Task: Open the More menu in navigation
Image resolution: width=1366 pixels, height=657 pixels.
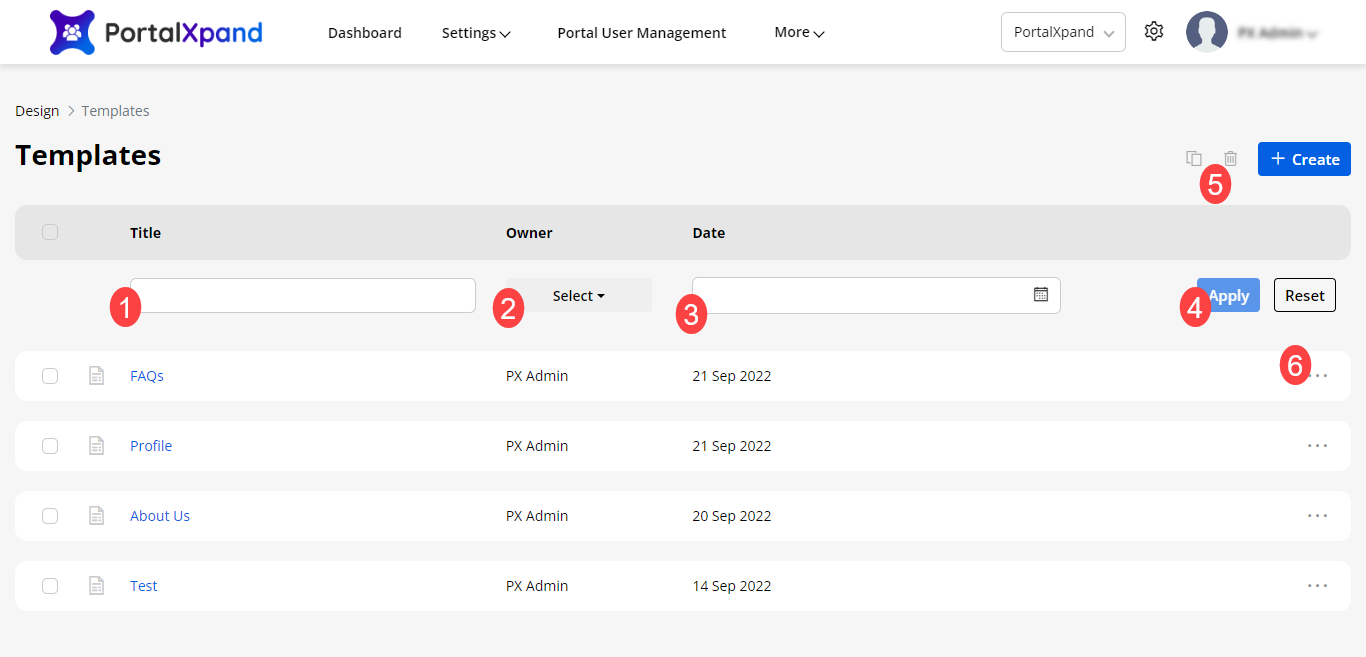Action: (799, 33)
